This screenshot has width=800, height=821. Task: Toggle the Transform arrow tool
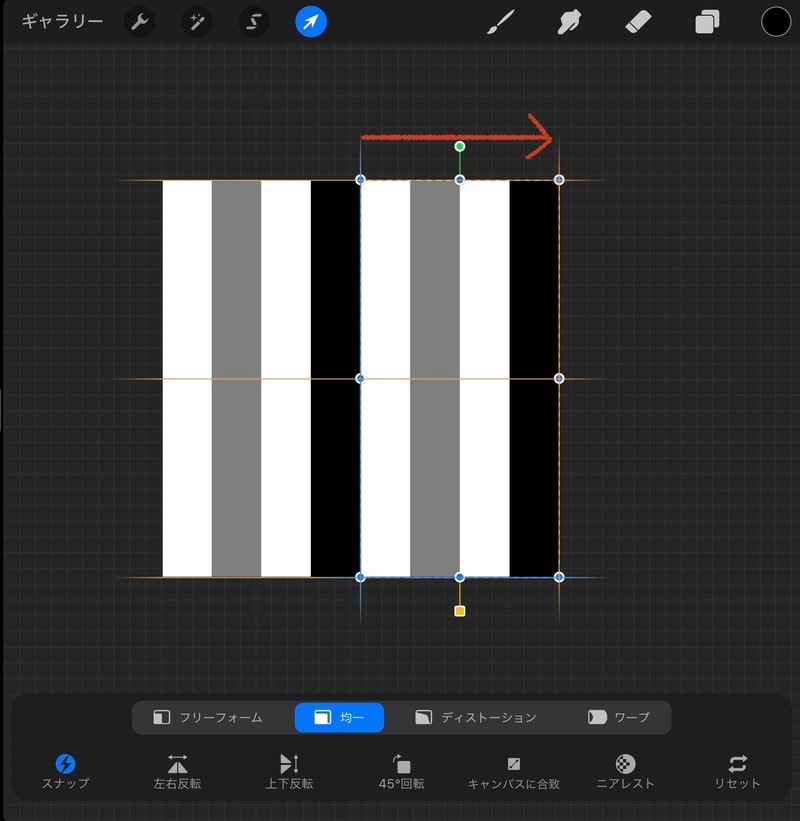pos(311,22)
